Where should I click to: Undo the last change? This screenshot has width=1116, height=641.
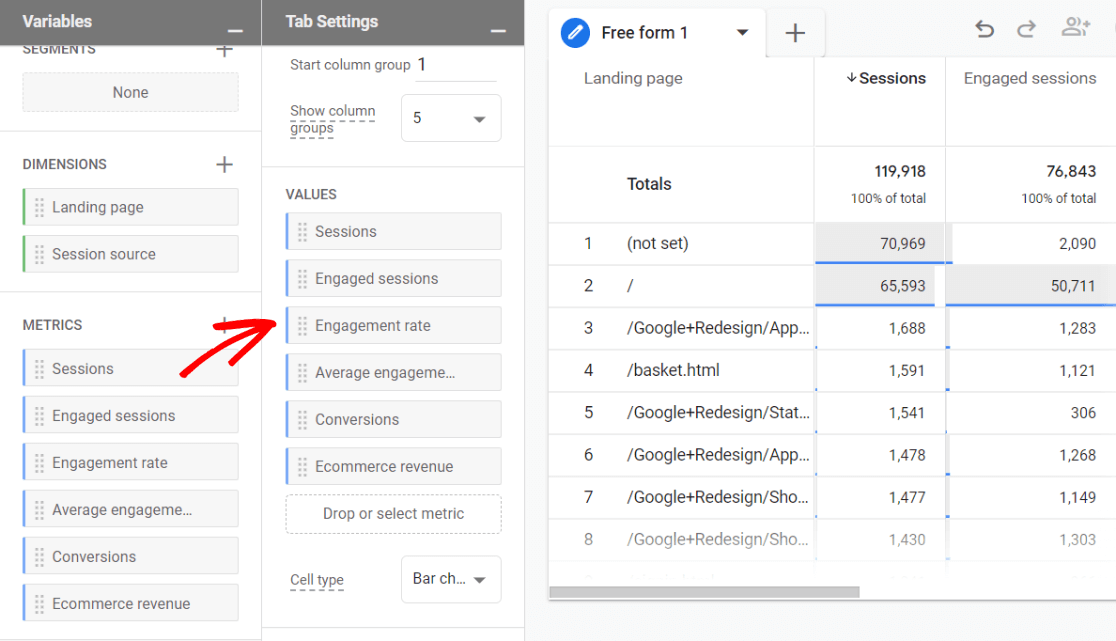tap(985, 30)
